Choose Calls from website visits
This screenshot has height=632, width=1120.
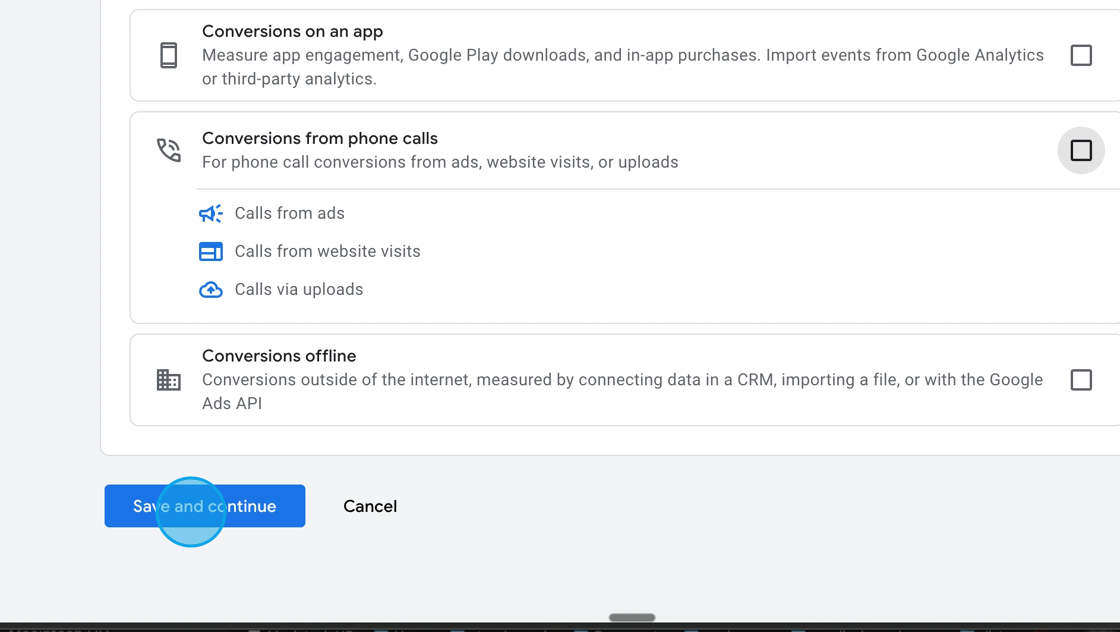[x=328, y=251]
